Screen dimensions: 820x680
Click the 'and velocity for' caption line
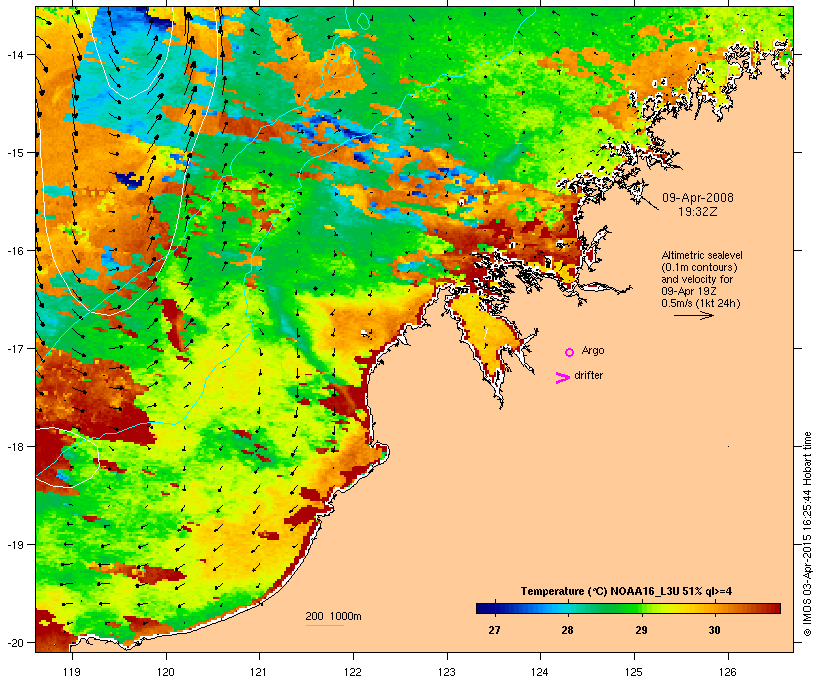click(x=697, y=279)
